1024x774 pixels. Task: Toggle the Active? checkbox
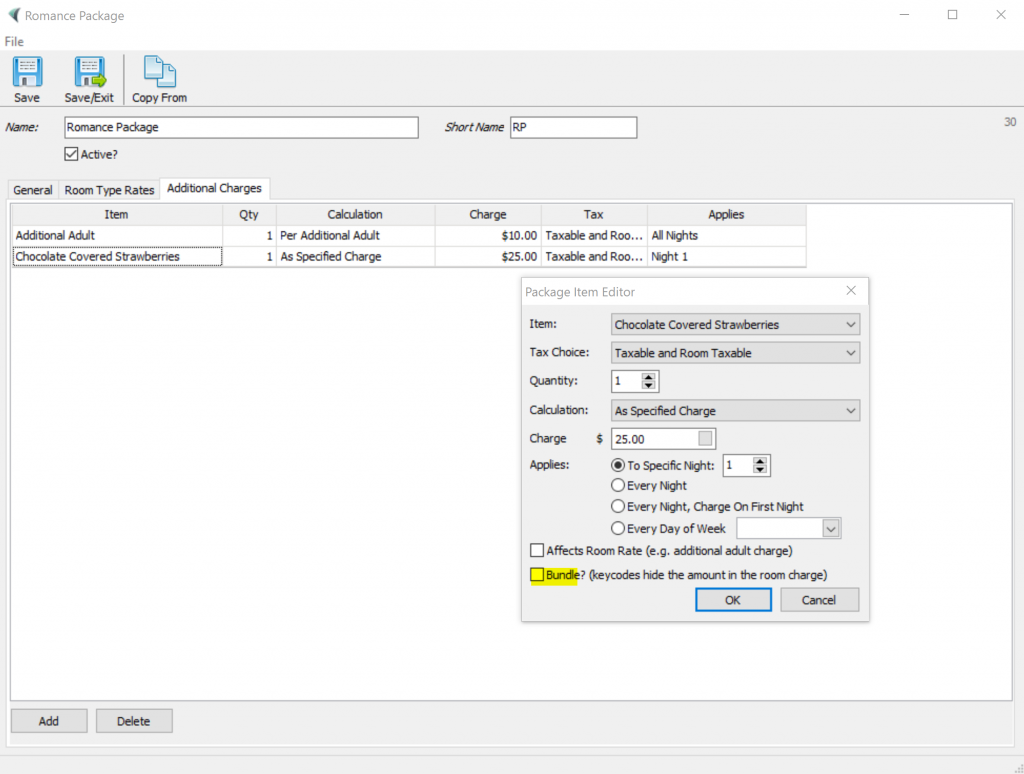click(x=71, y=154)
